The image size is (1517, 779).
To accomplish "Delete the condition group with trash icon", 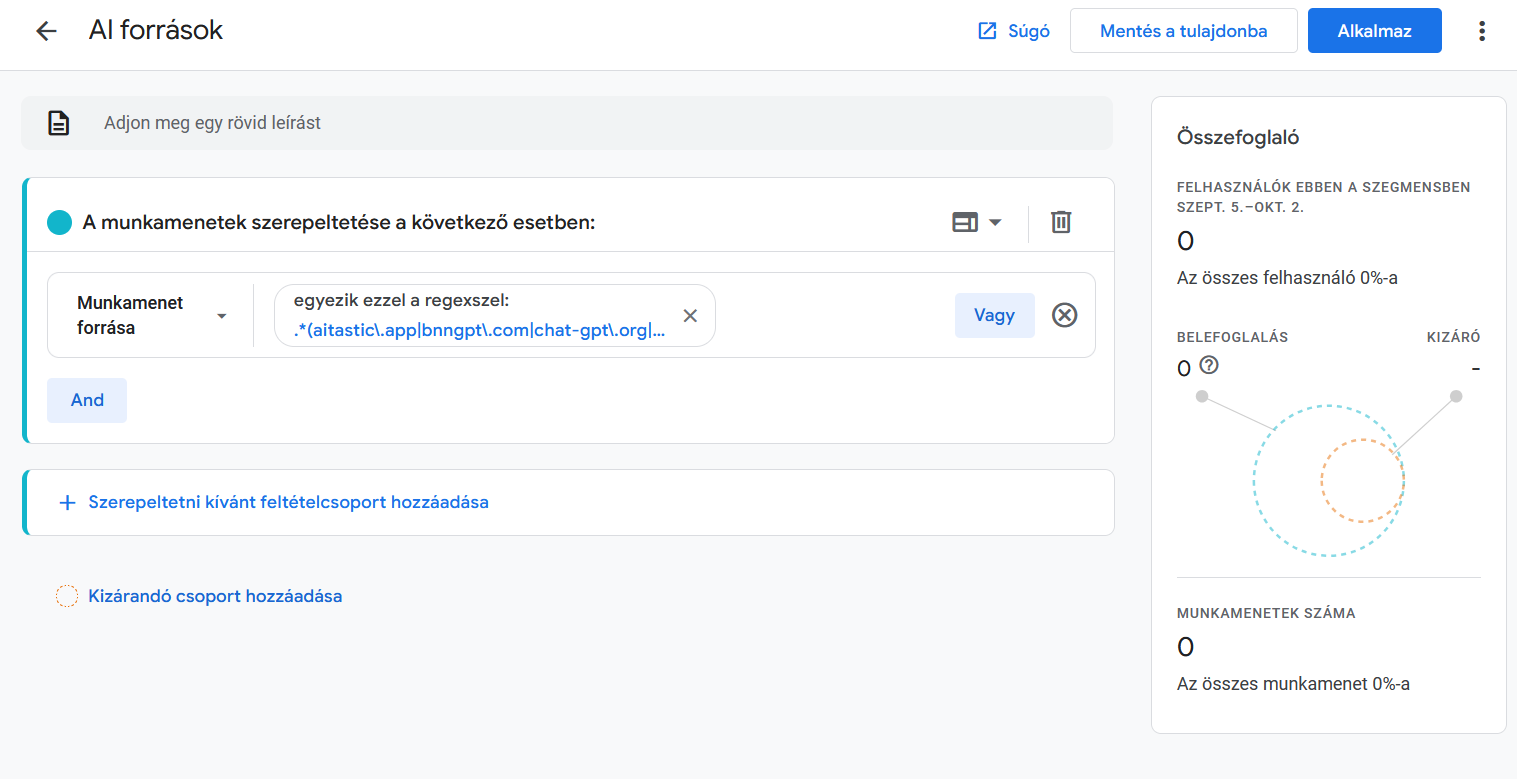I will coord(1061,222).
